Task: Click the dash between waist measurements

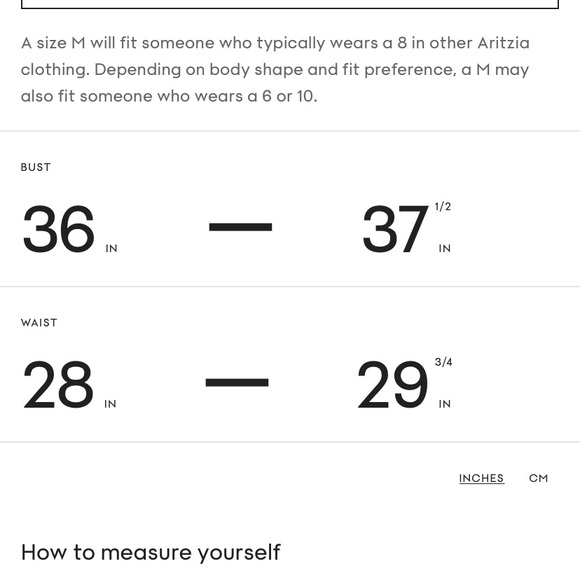Action: tap(237, 382)
